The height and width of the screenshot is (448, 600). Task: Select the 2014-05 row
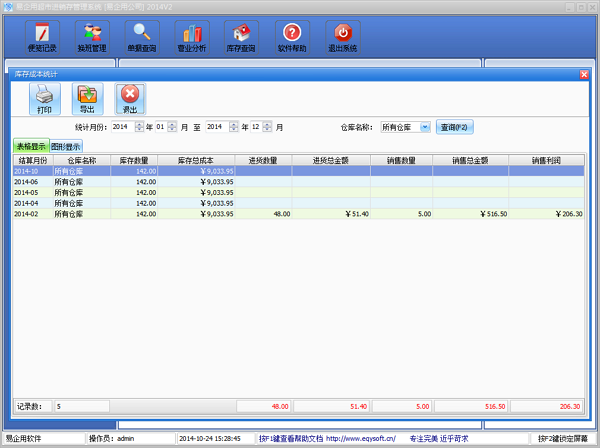point(298,192)
